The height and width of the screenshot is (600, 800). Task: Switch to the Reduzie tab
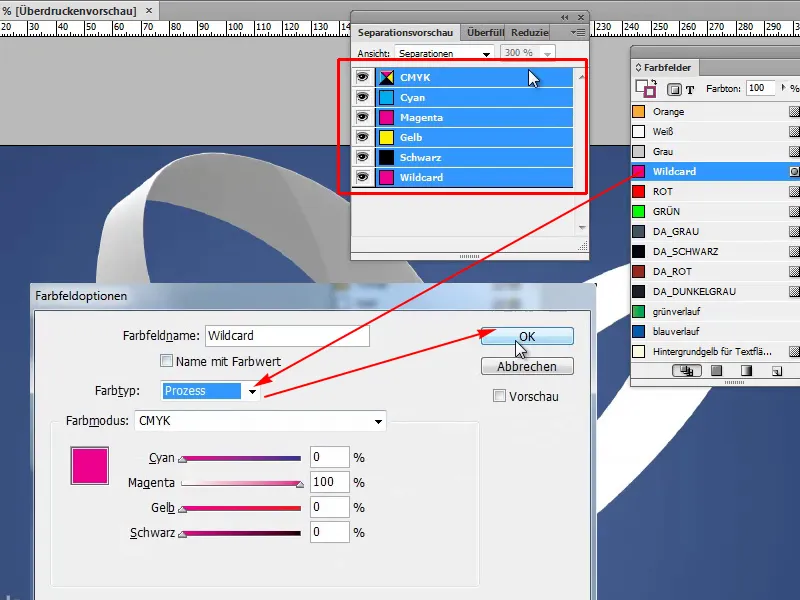coord(530,32)
